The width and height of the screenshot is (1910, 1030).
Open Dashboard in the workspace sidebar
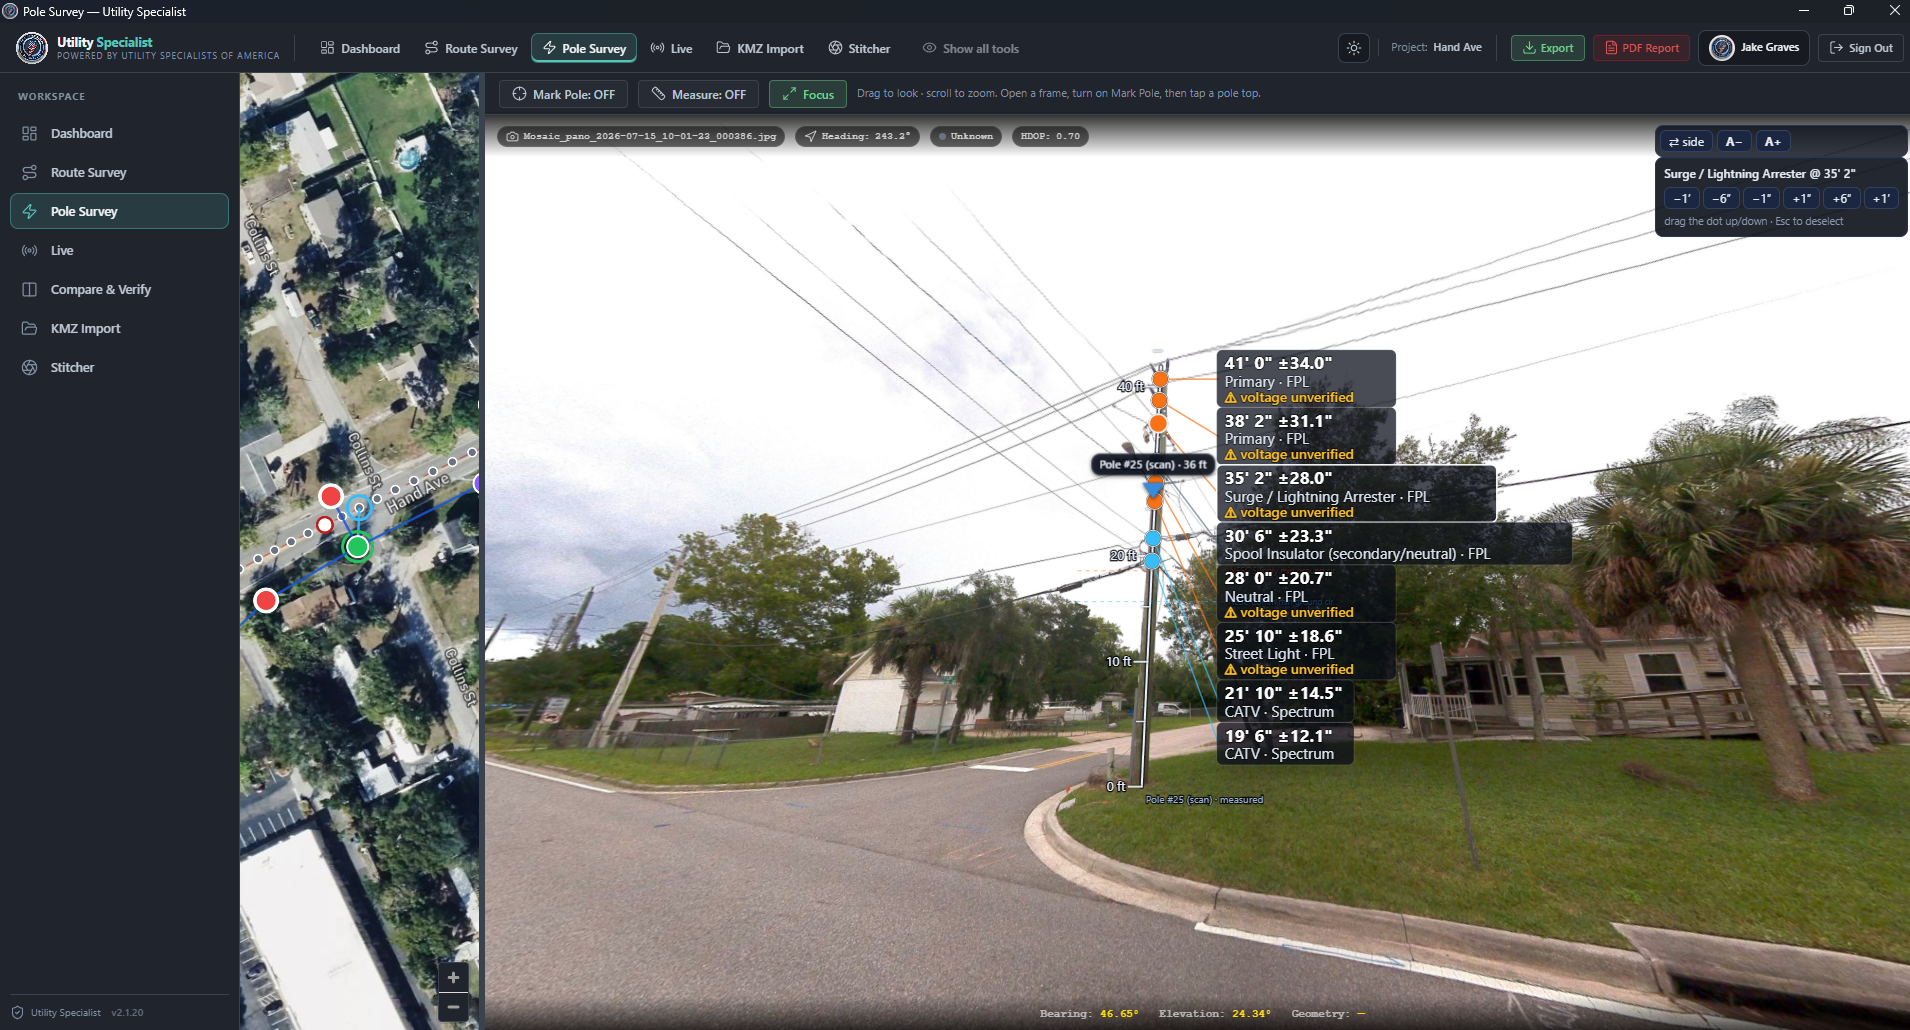(119, 133)
